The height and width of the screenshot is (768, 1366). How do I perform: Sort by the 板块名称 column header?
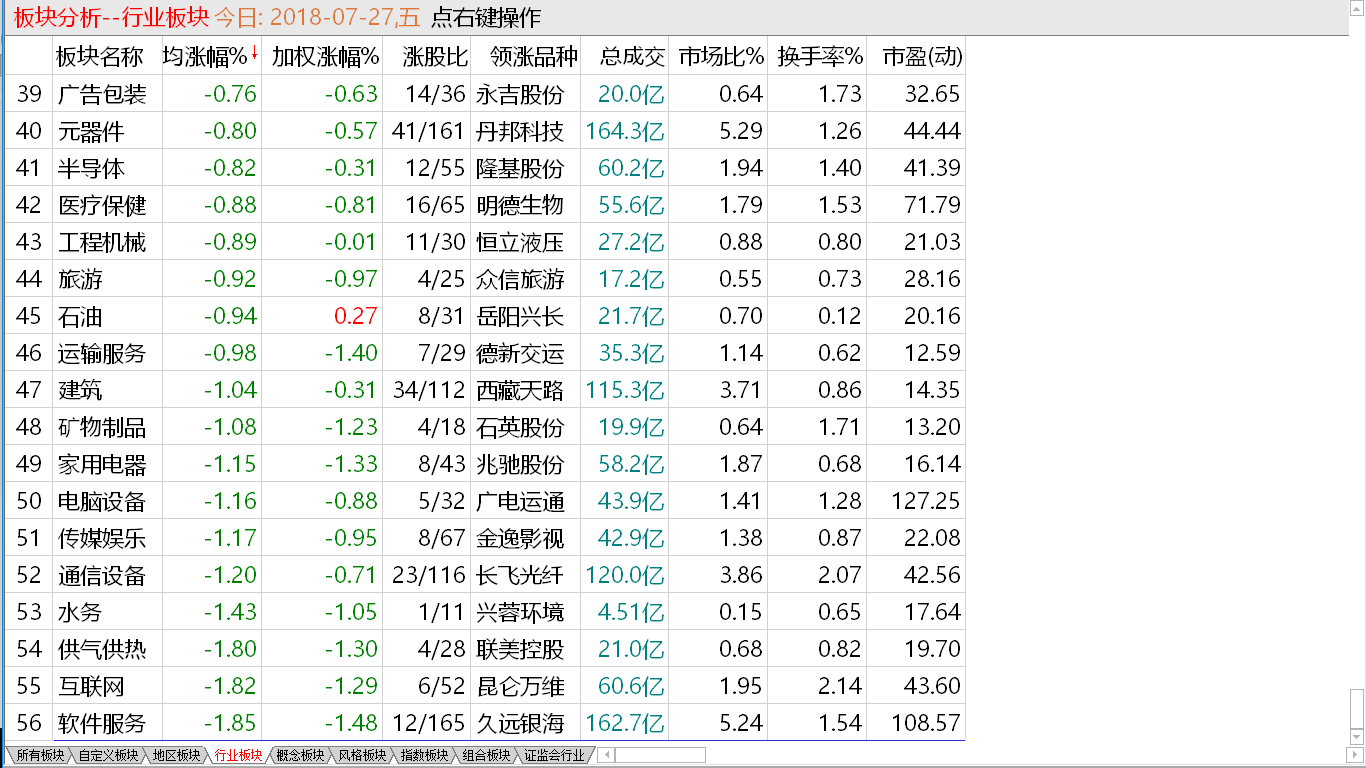point(100,57)
